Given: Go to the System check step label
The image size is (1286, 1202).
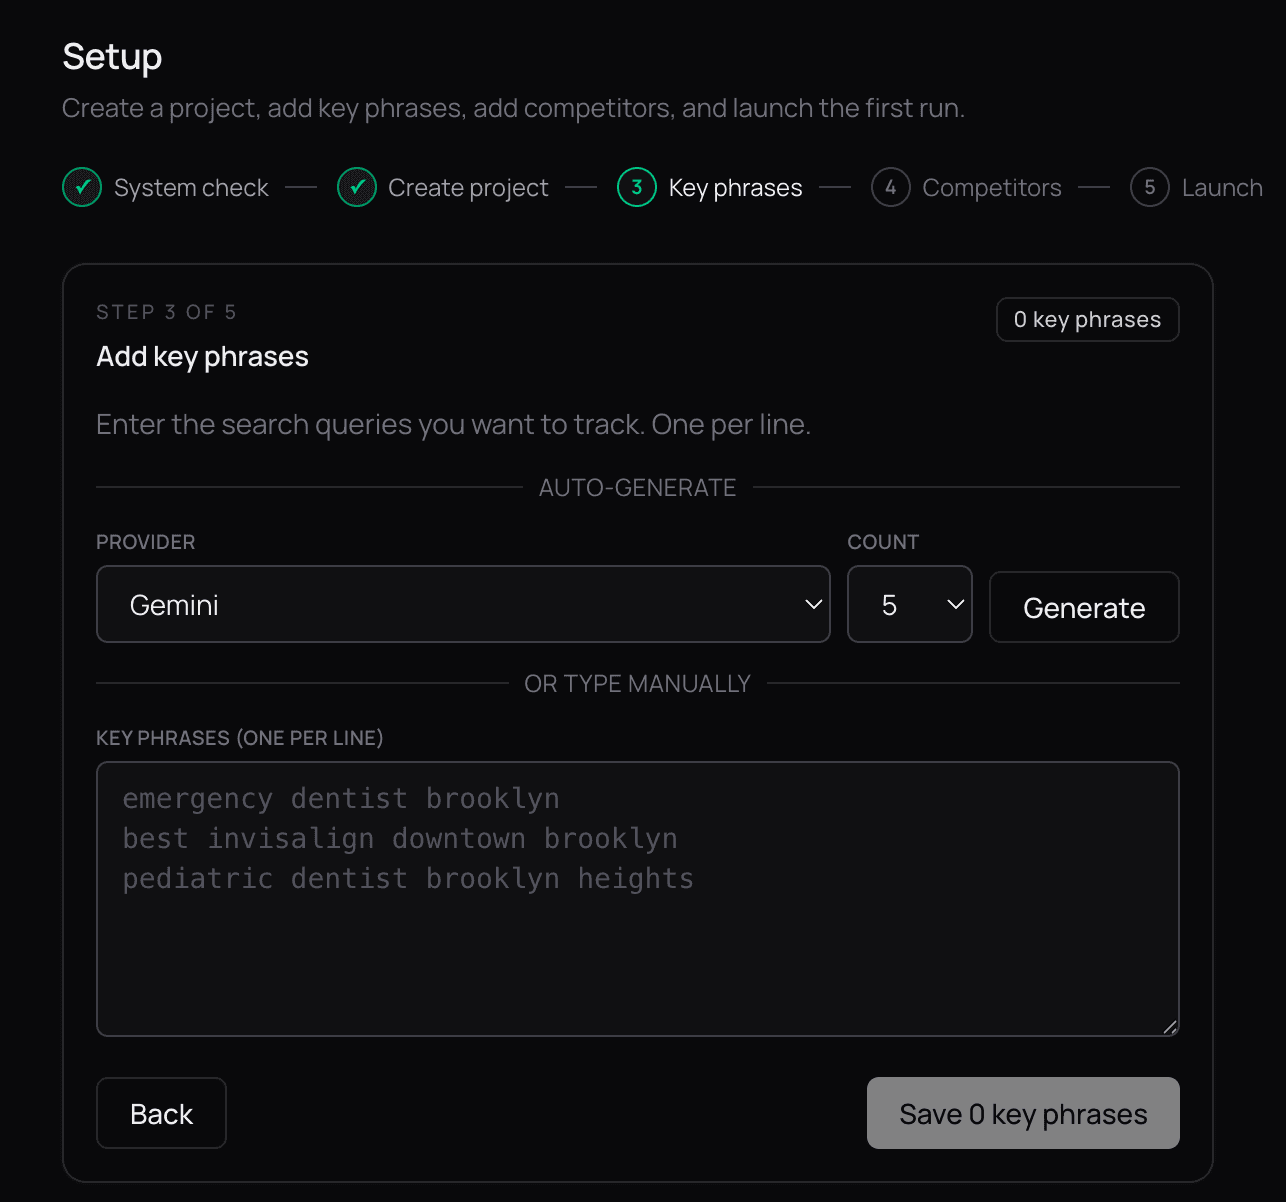Looking at the screenshot, I should [x=191, y=188].
